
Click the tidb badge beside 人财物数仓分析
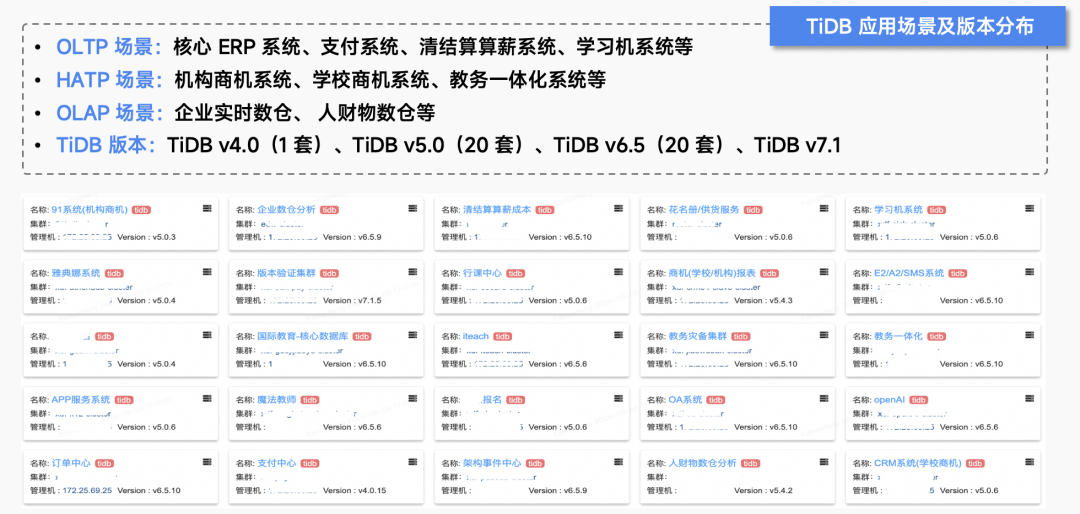[x=751, y=464]
